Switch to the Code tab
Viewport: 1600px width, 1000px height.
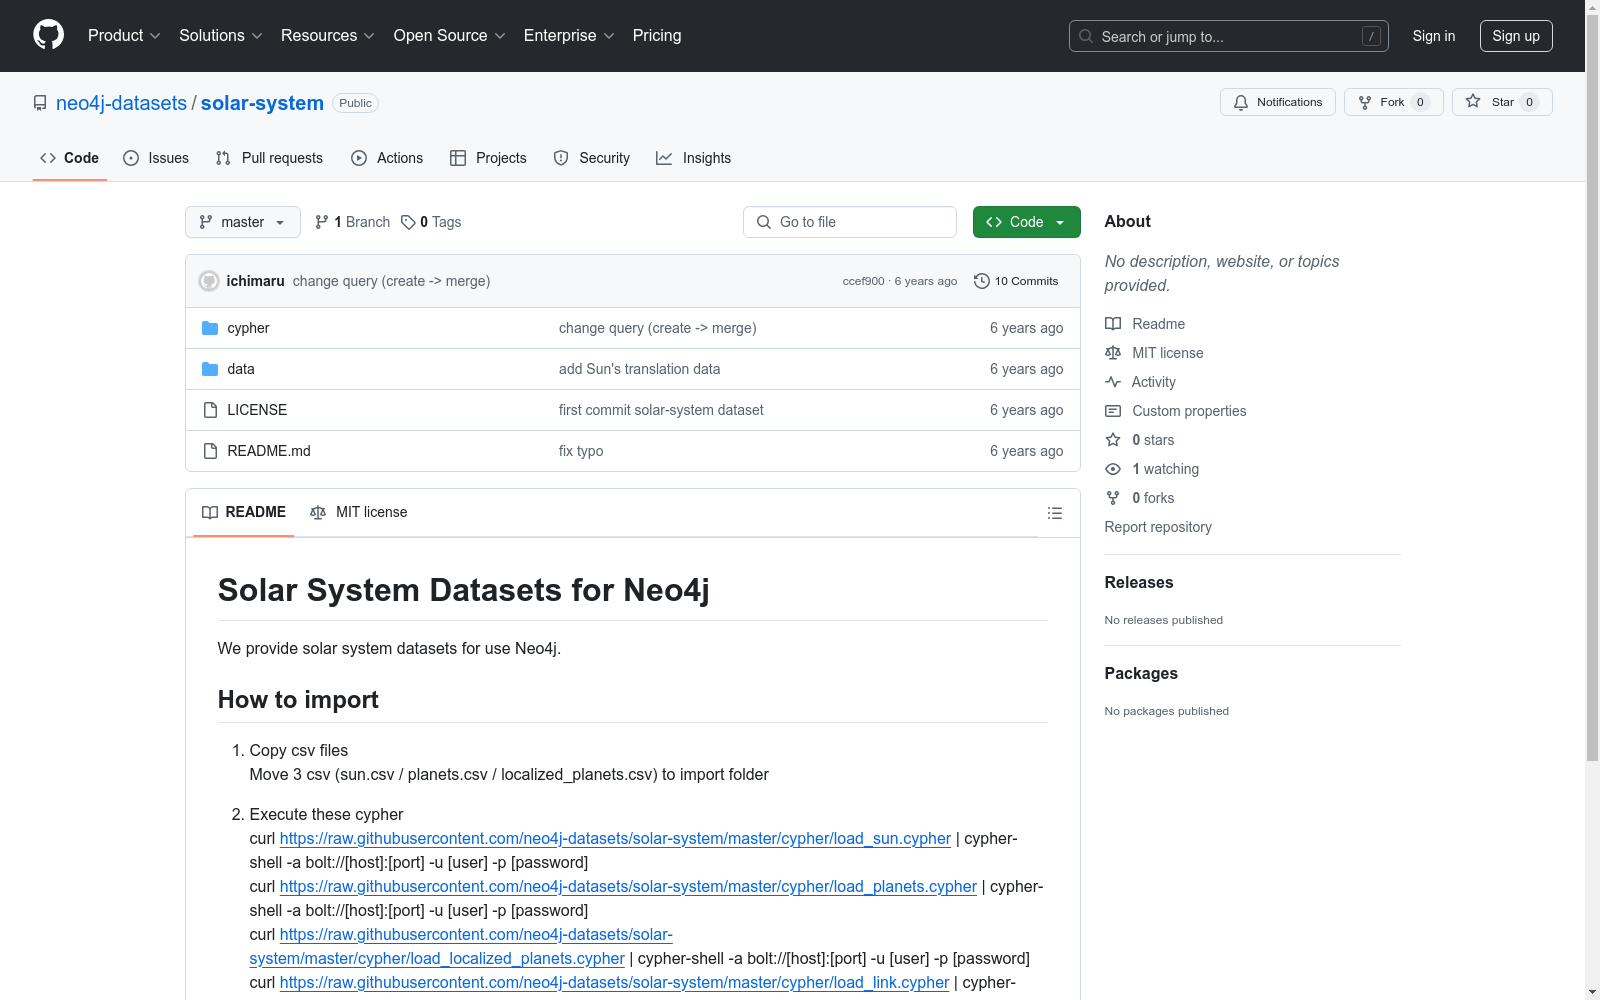70,158
